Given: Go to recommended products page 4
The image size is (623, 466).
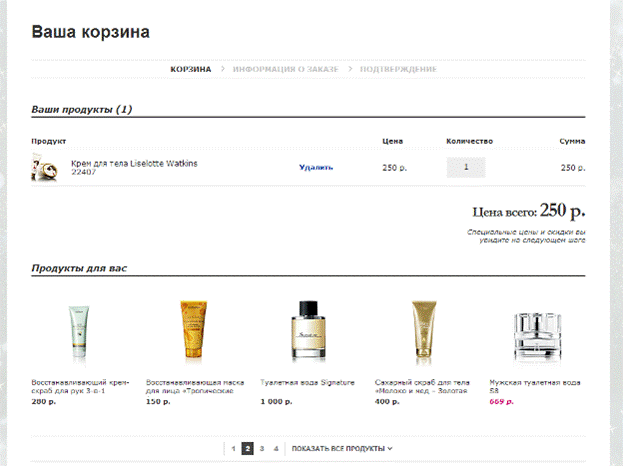Looking at the screenshot, I should [x=276, y=449].
